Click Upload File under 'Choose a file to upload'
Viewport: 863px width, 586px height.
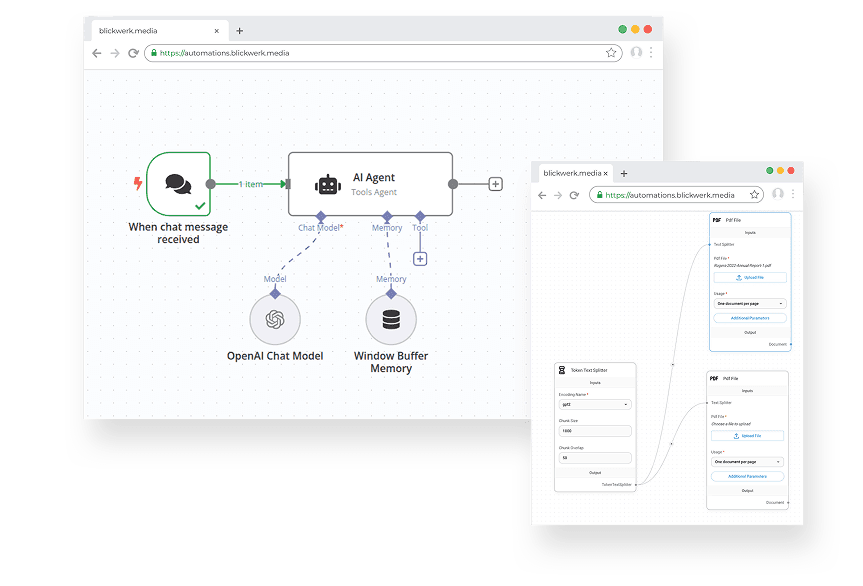747,436
